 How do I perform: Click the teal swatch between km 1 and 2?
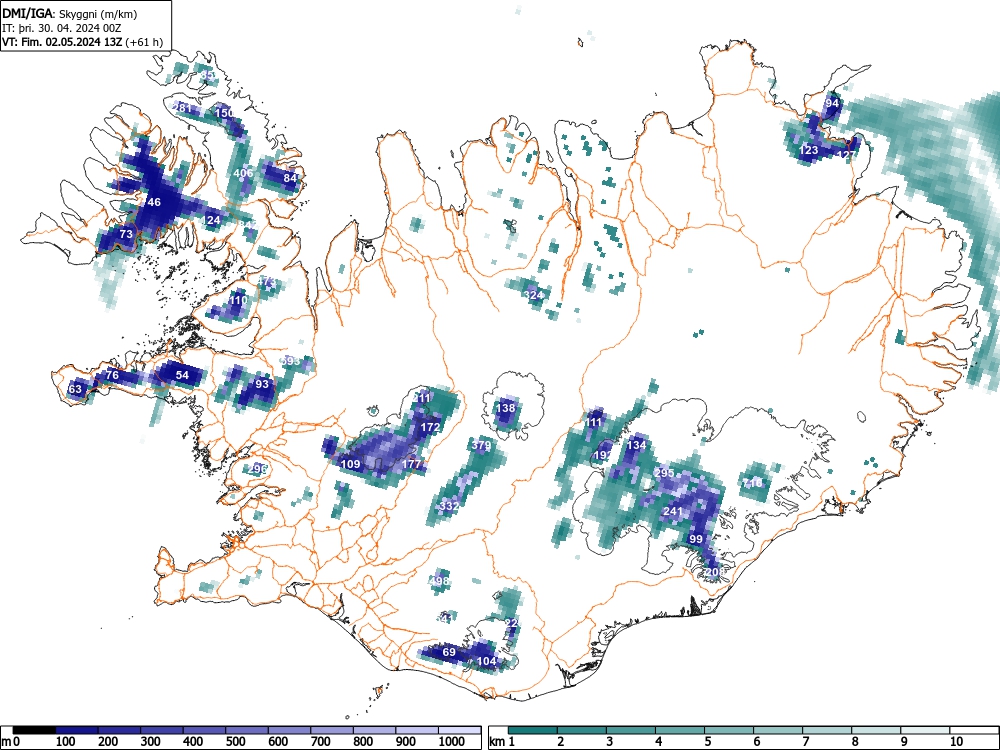coord(533,730)
